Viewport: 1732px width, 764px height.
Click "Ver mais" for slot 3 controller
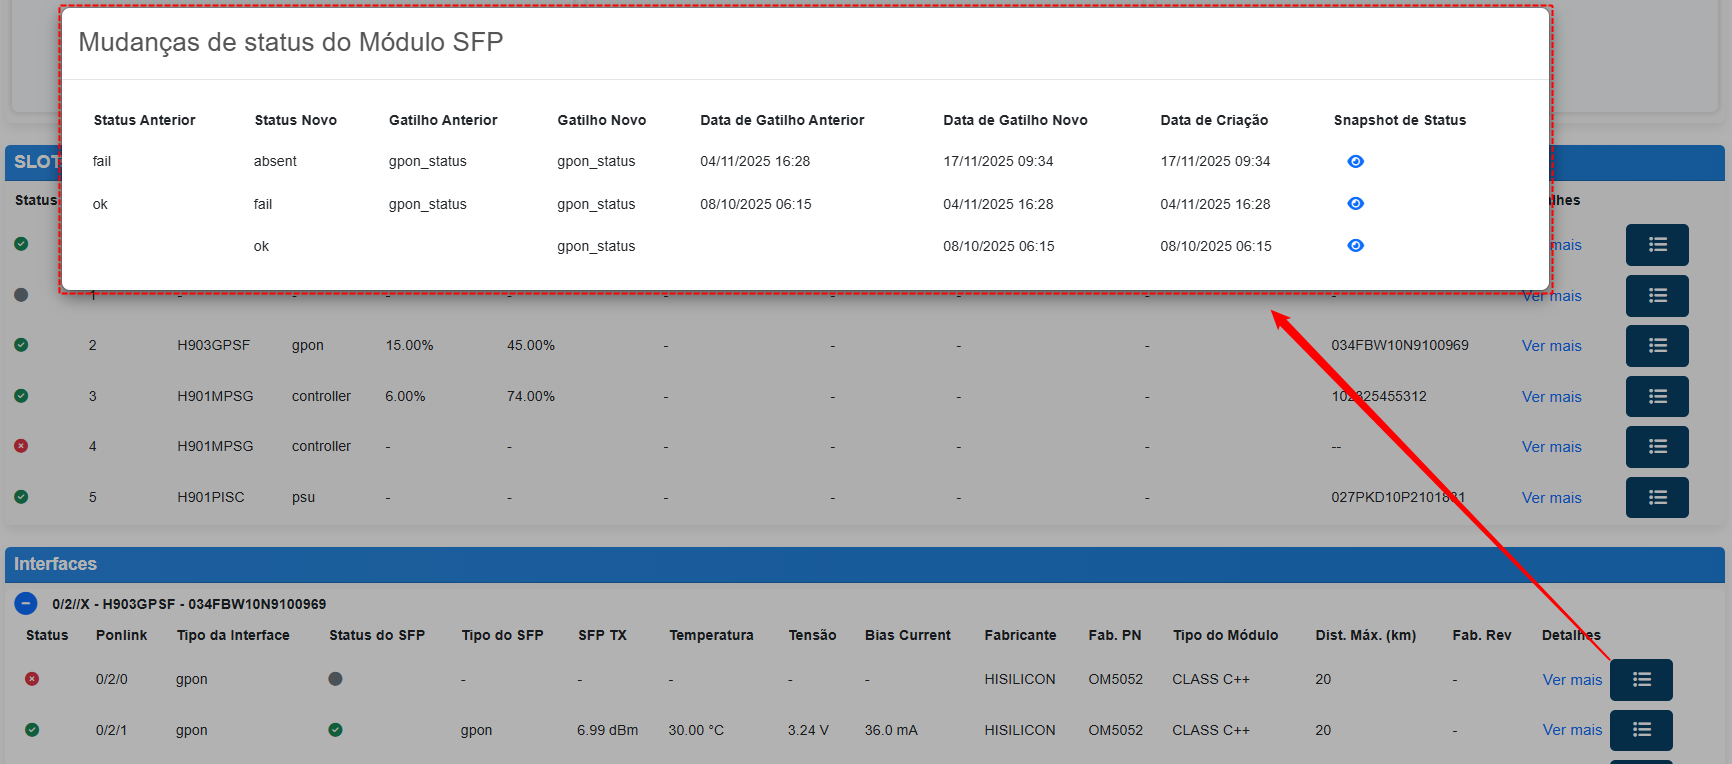(x=1551, y=397)
